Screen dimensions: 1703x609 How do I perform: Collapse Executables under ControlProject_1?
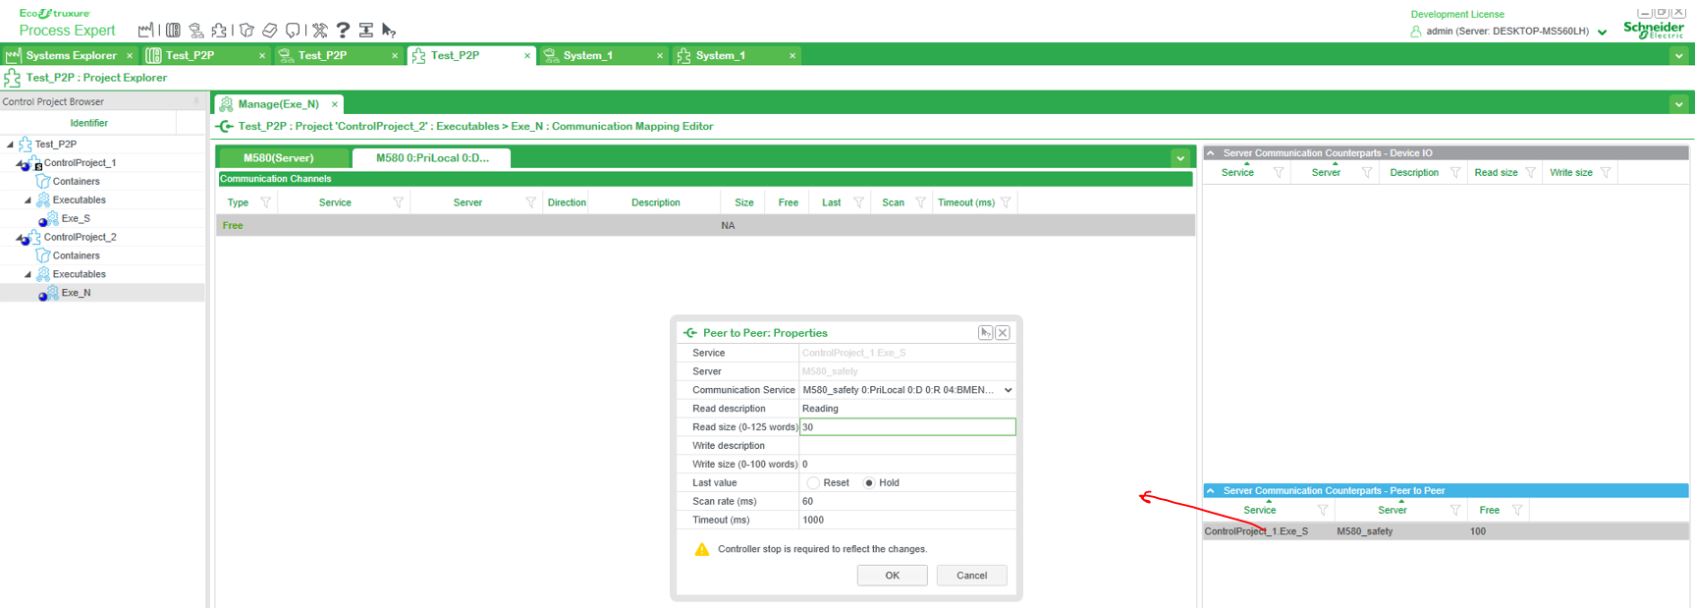[28, 200]
